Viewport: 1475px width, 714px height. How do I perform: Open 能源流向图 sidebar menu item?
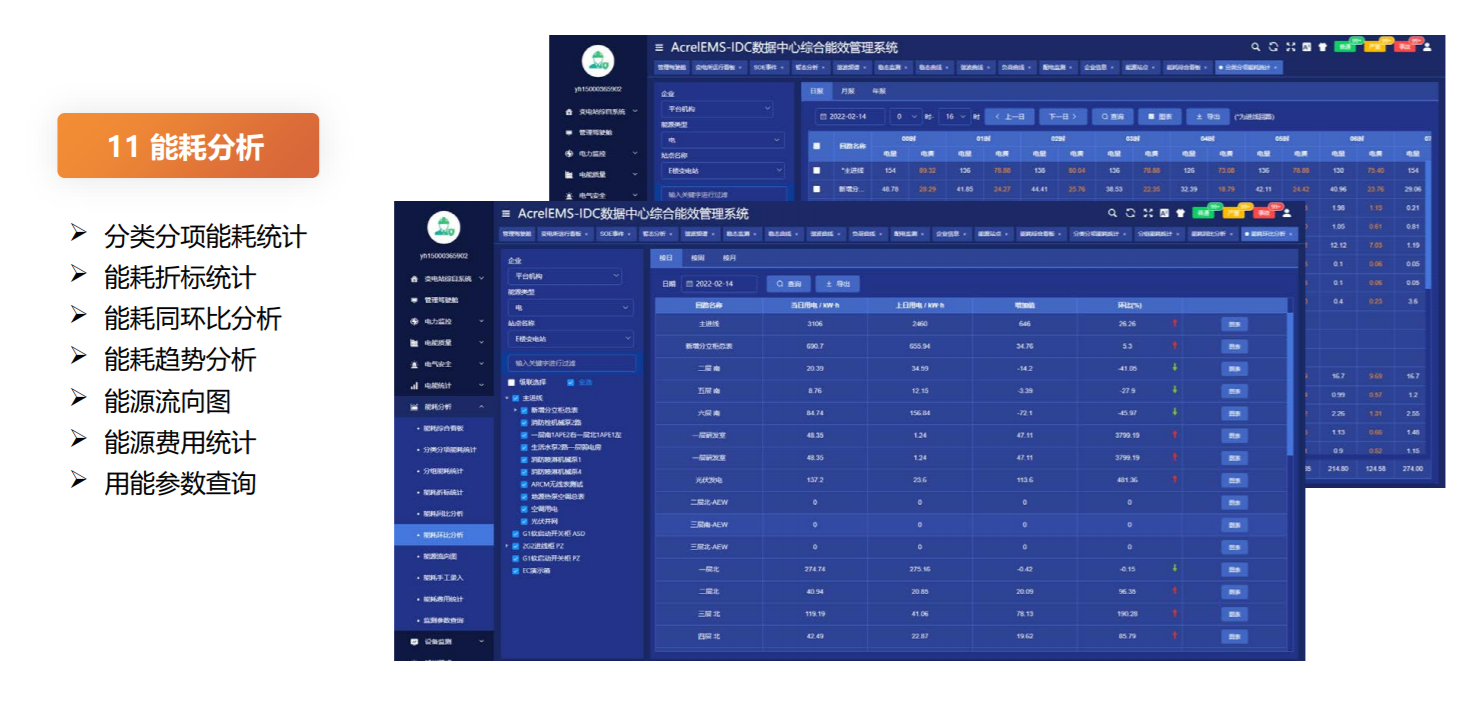(x=441, y=556)
